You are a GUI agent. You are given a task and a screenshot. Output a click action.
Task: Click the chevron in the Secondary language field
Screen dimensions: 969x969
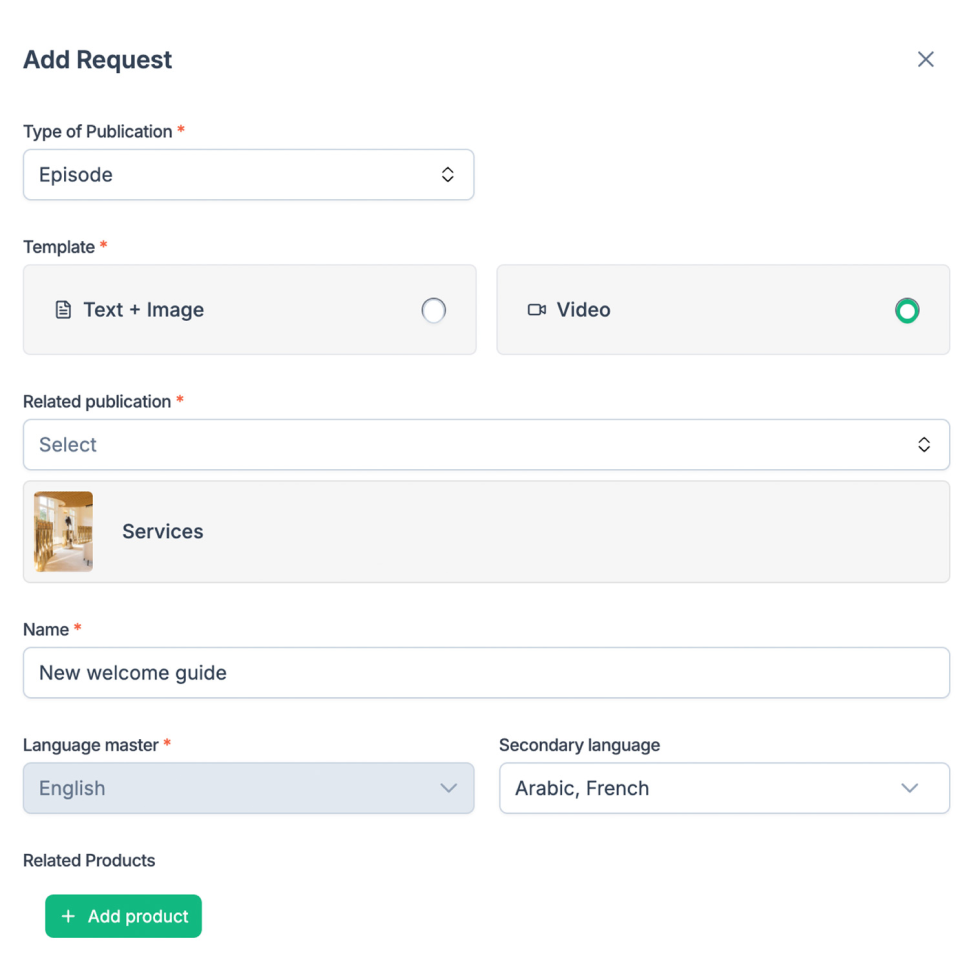[x=909, y=788]
